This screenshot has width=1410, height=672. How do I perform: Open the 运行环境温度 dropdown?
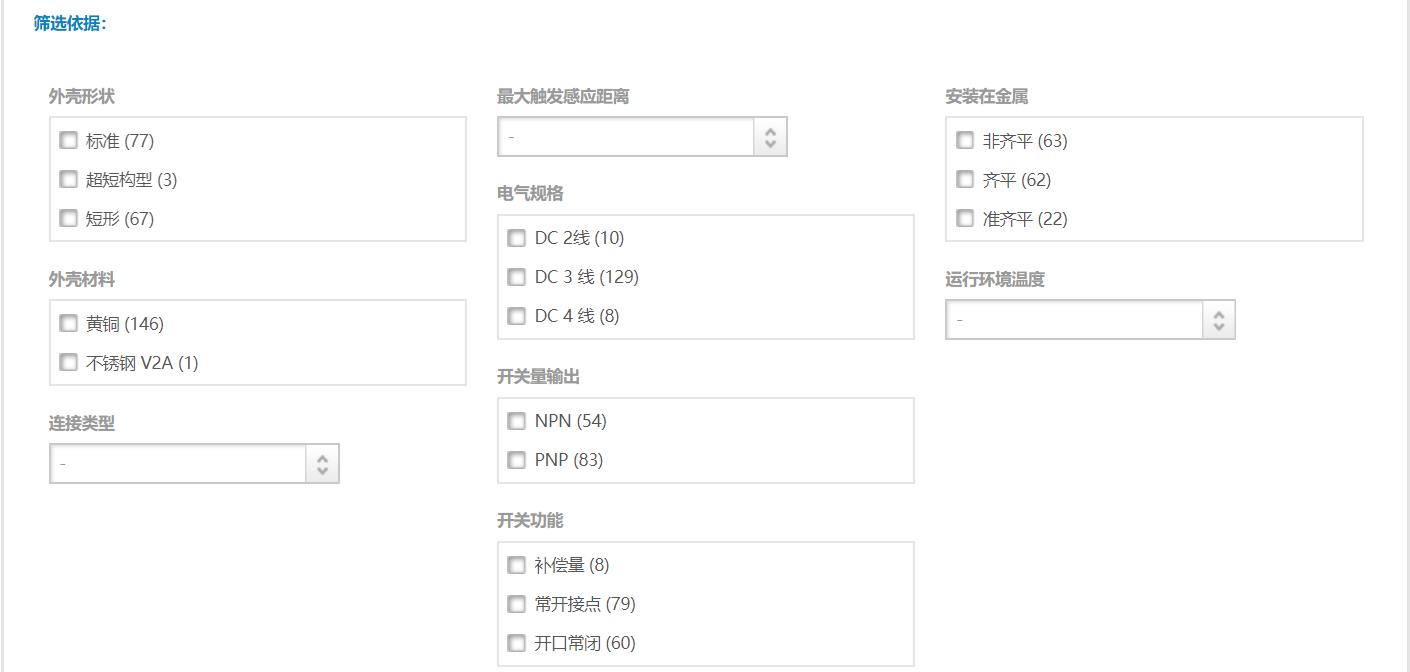(x=1090, y=320)
